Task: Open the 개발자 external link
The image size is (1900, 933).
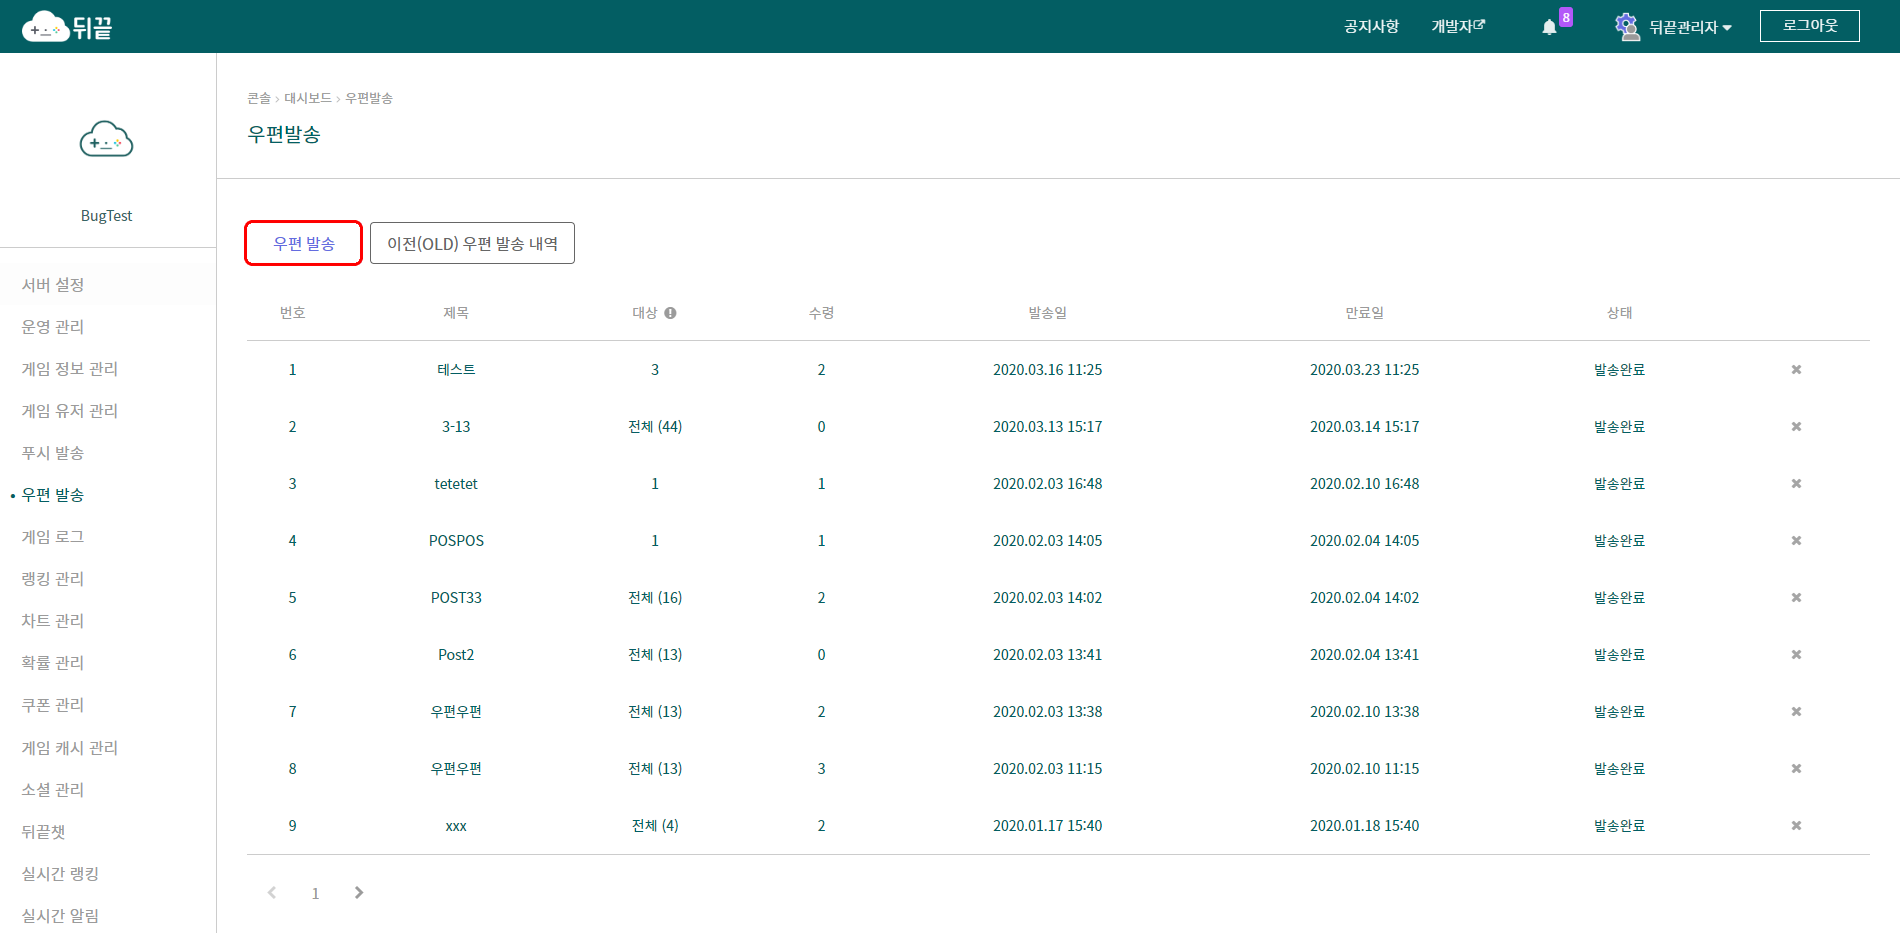Action: pos(1458,26)
